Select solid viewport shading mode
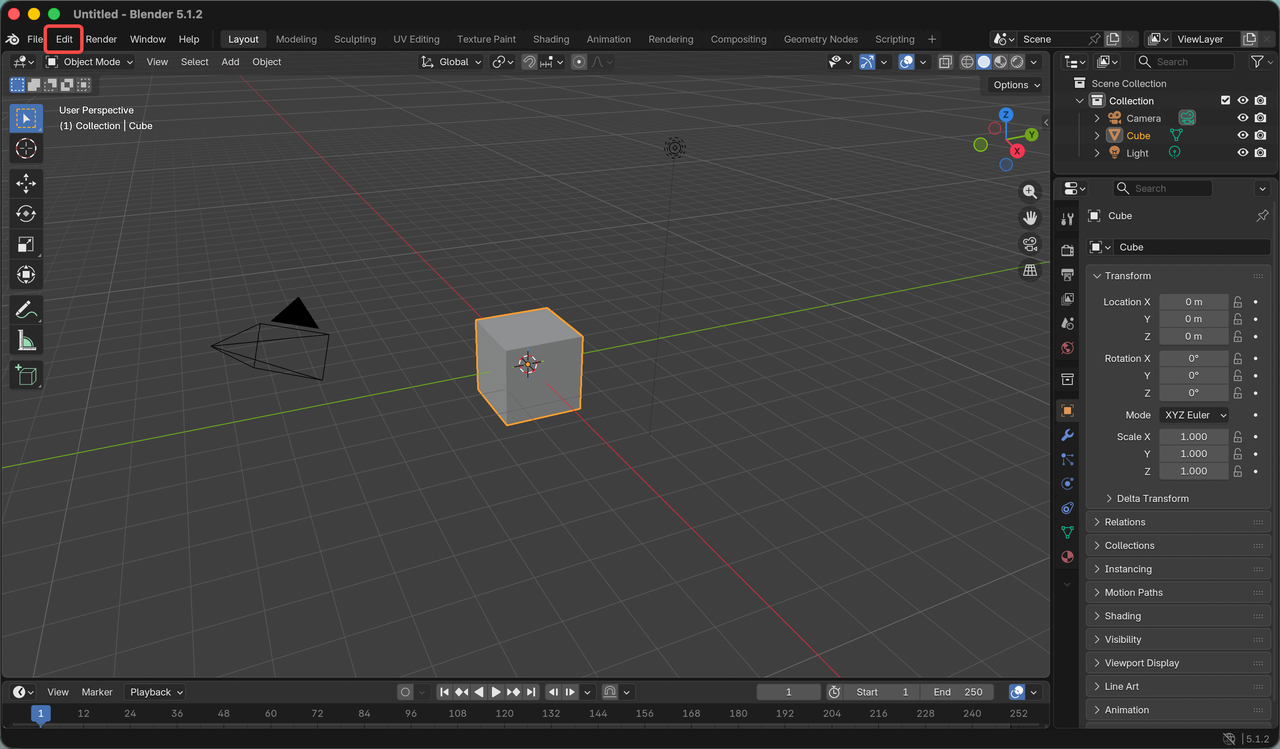 click(984, 62)
